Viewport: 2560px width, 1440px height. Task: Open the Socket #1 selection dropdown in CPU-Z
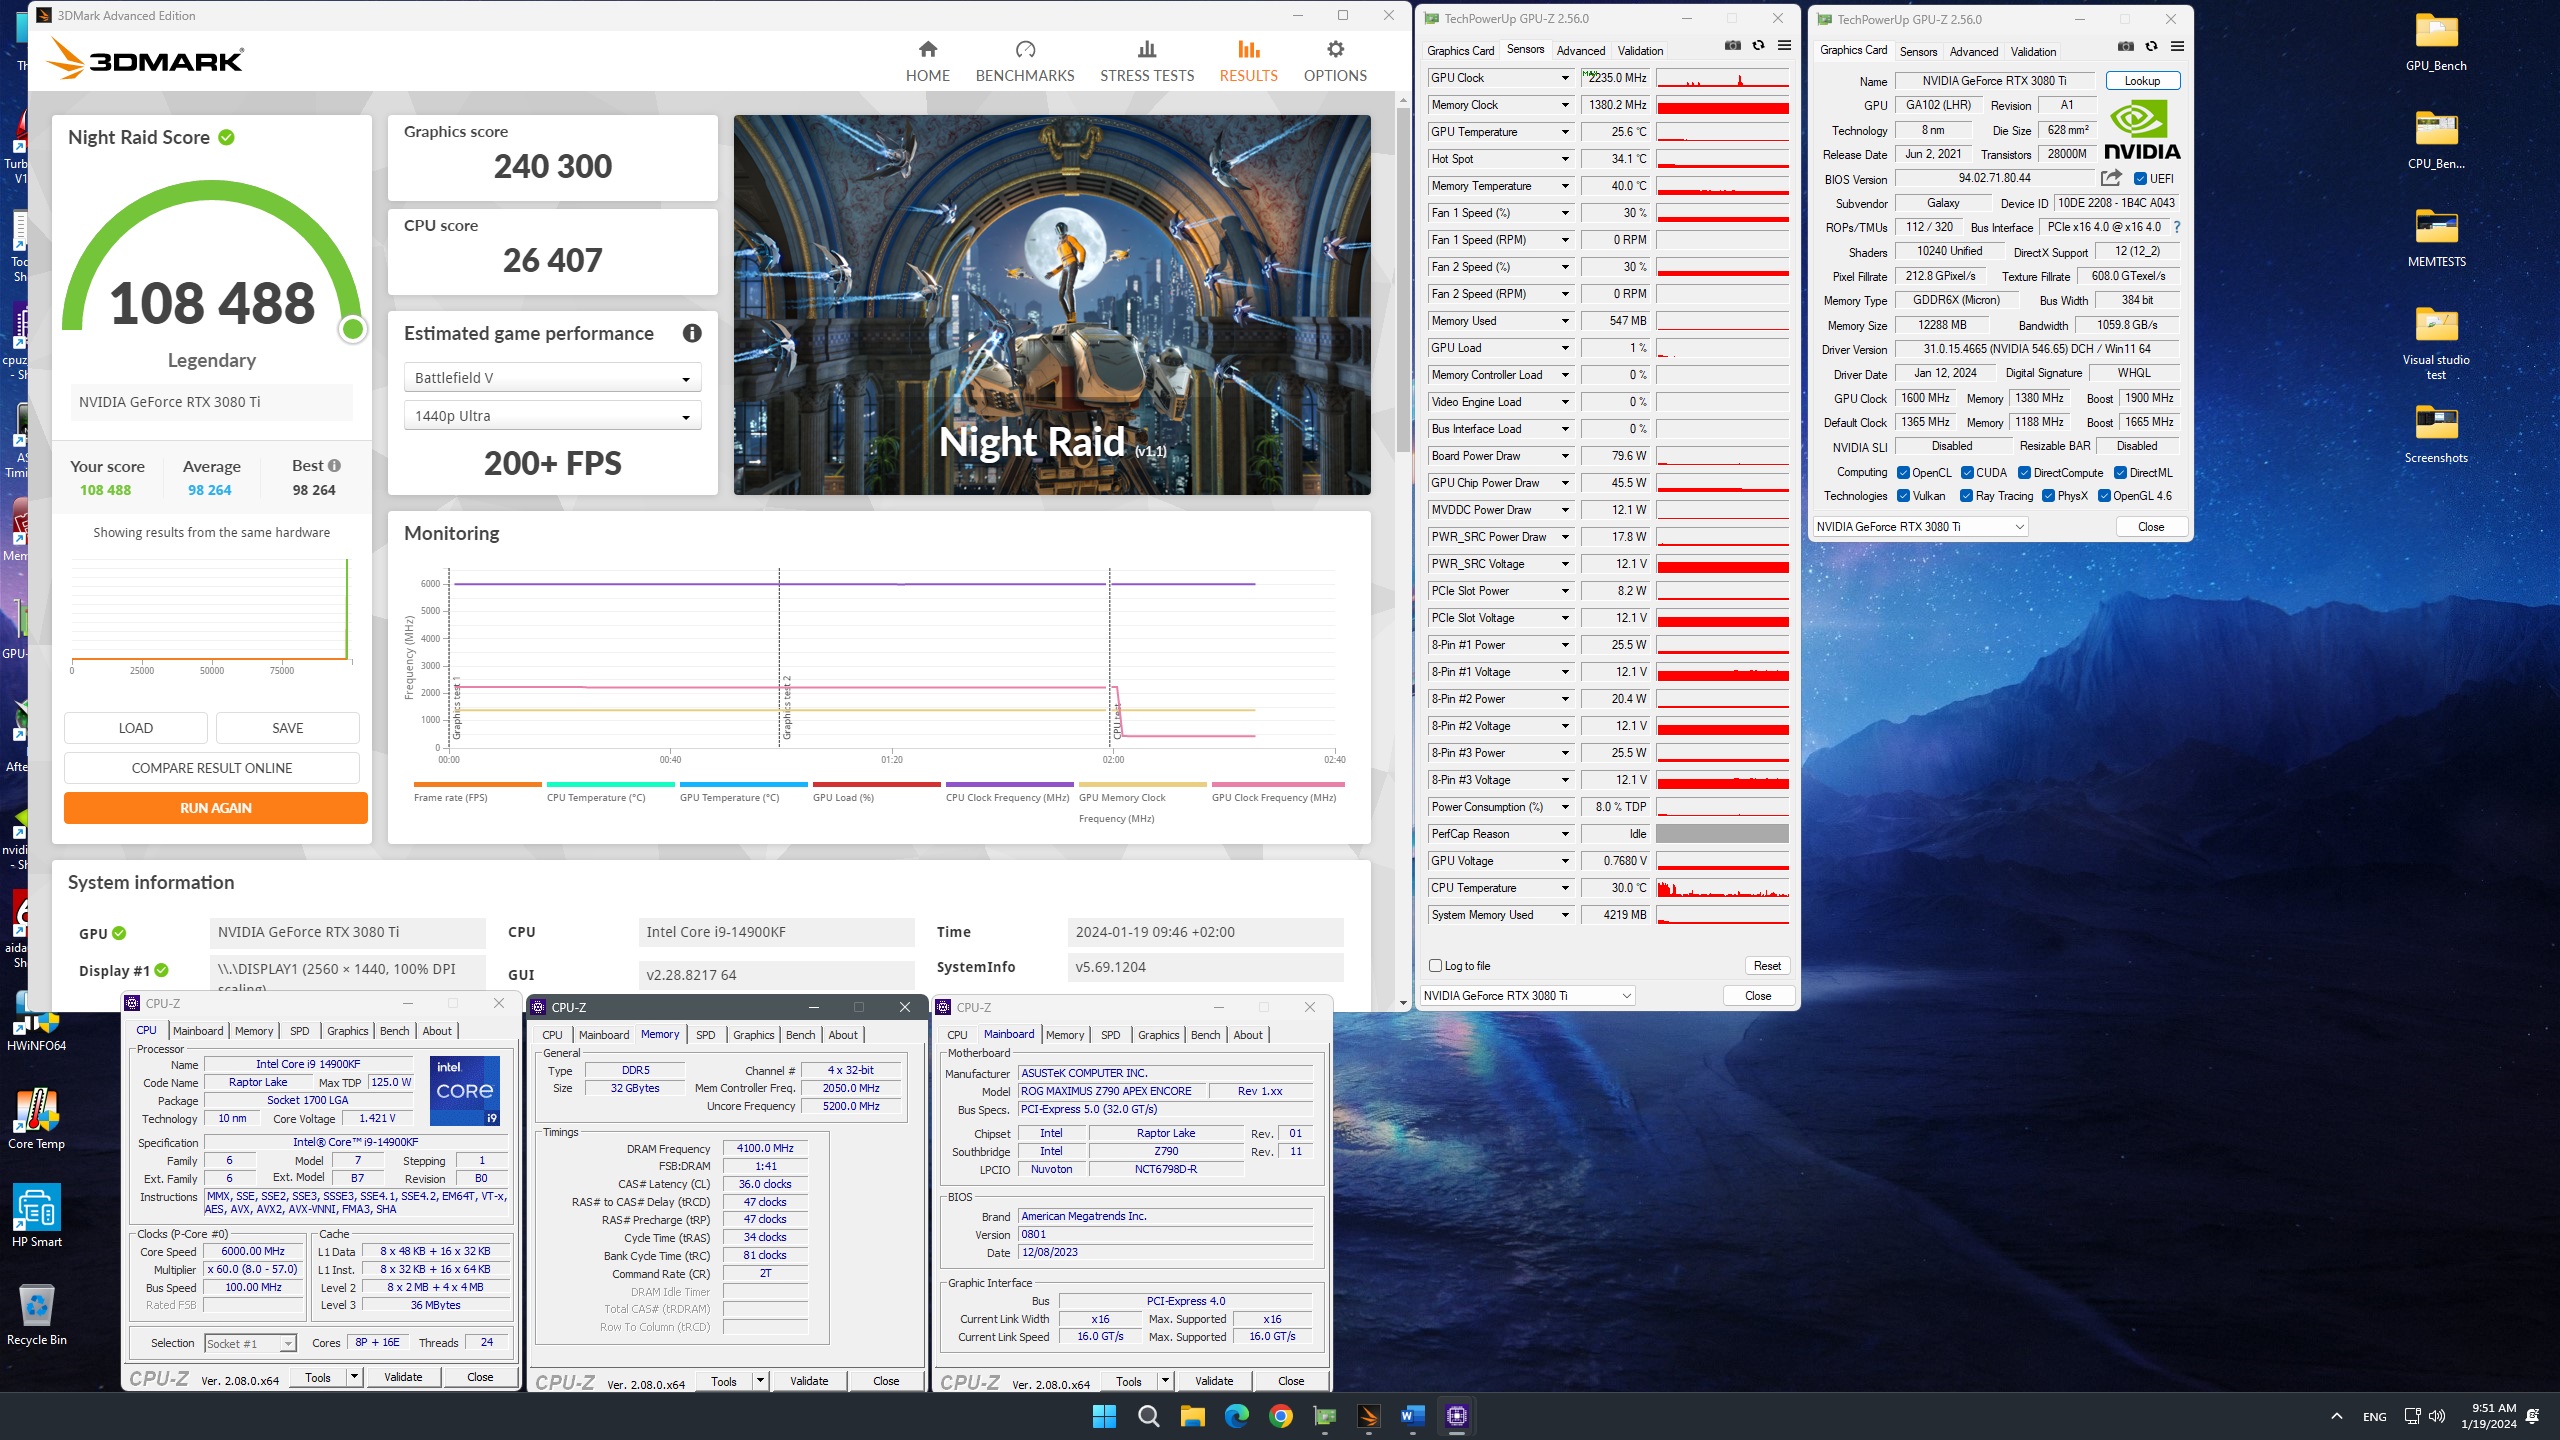[250, 1344]
